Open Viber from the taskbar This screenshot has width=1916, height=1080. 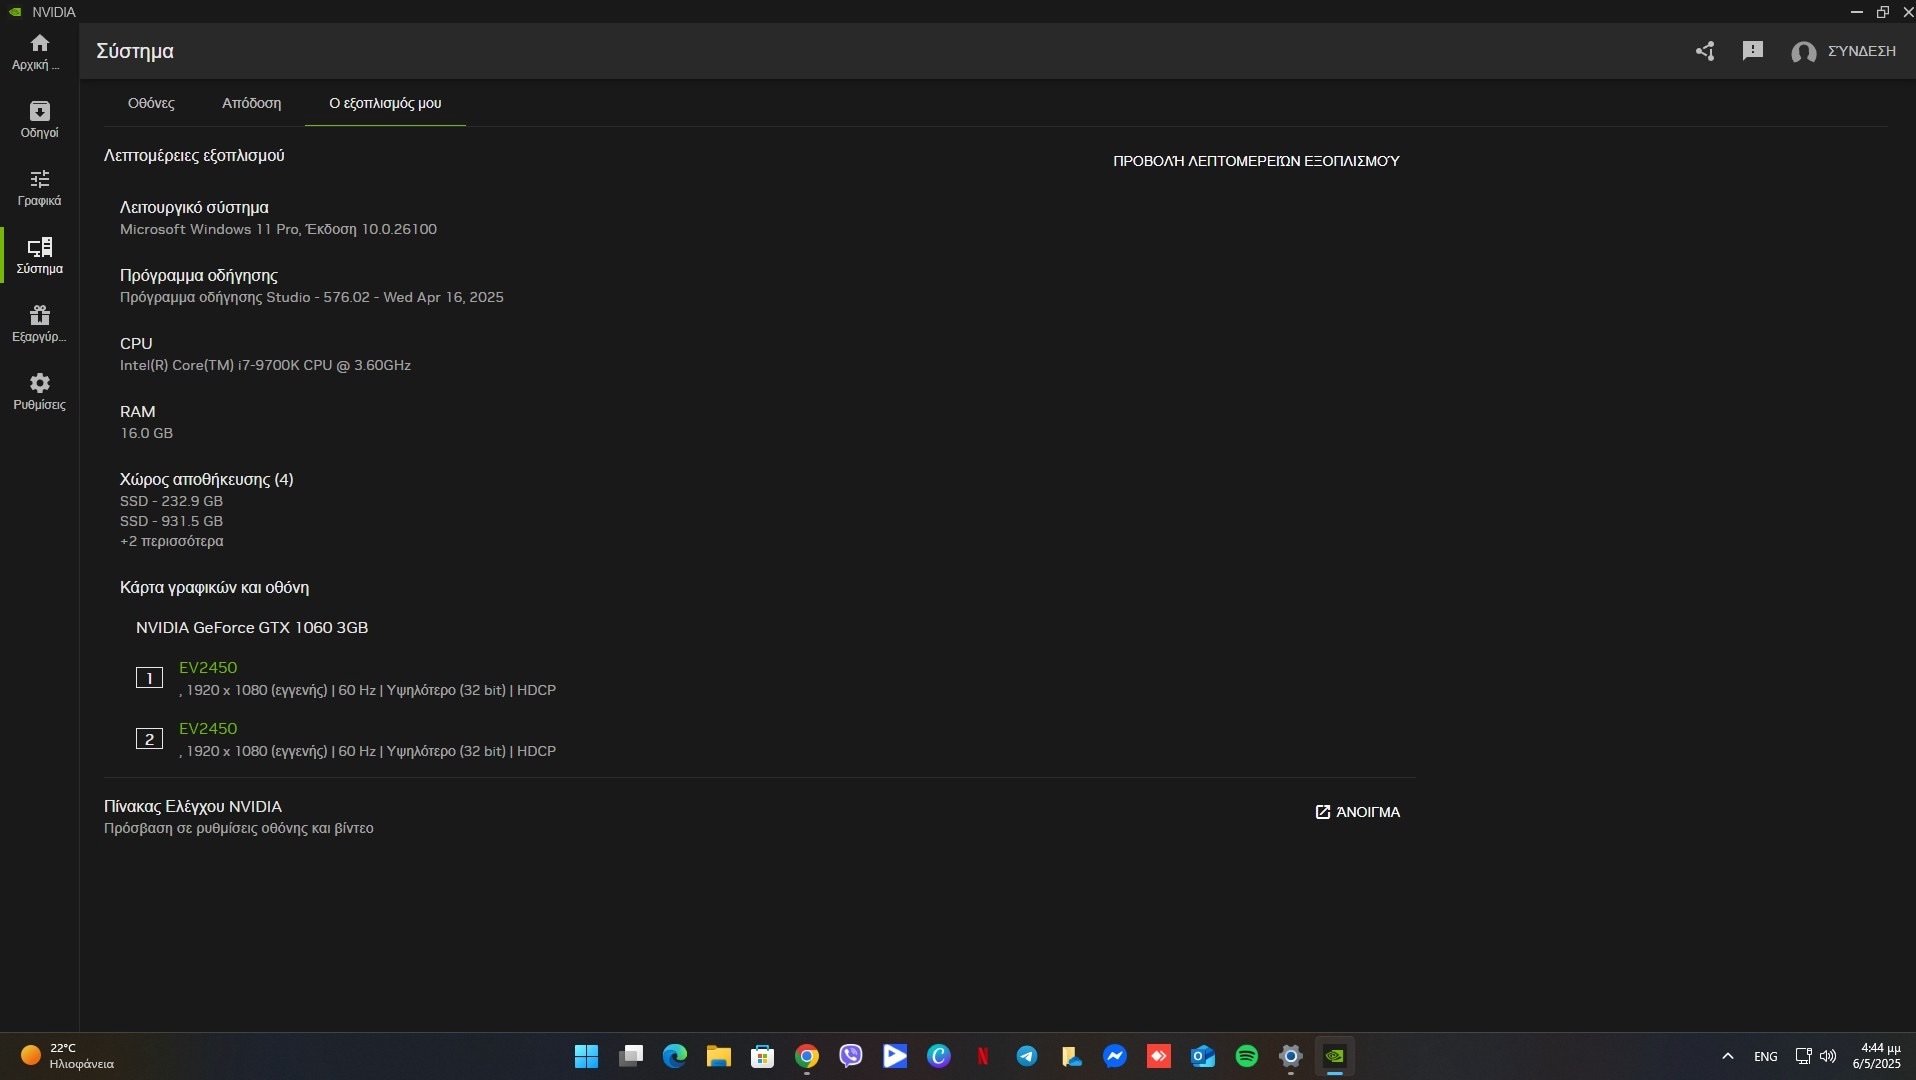coord(850,1056)
